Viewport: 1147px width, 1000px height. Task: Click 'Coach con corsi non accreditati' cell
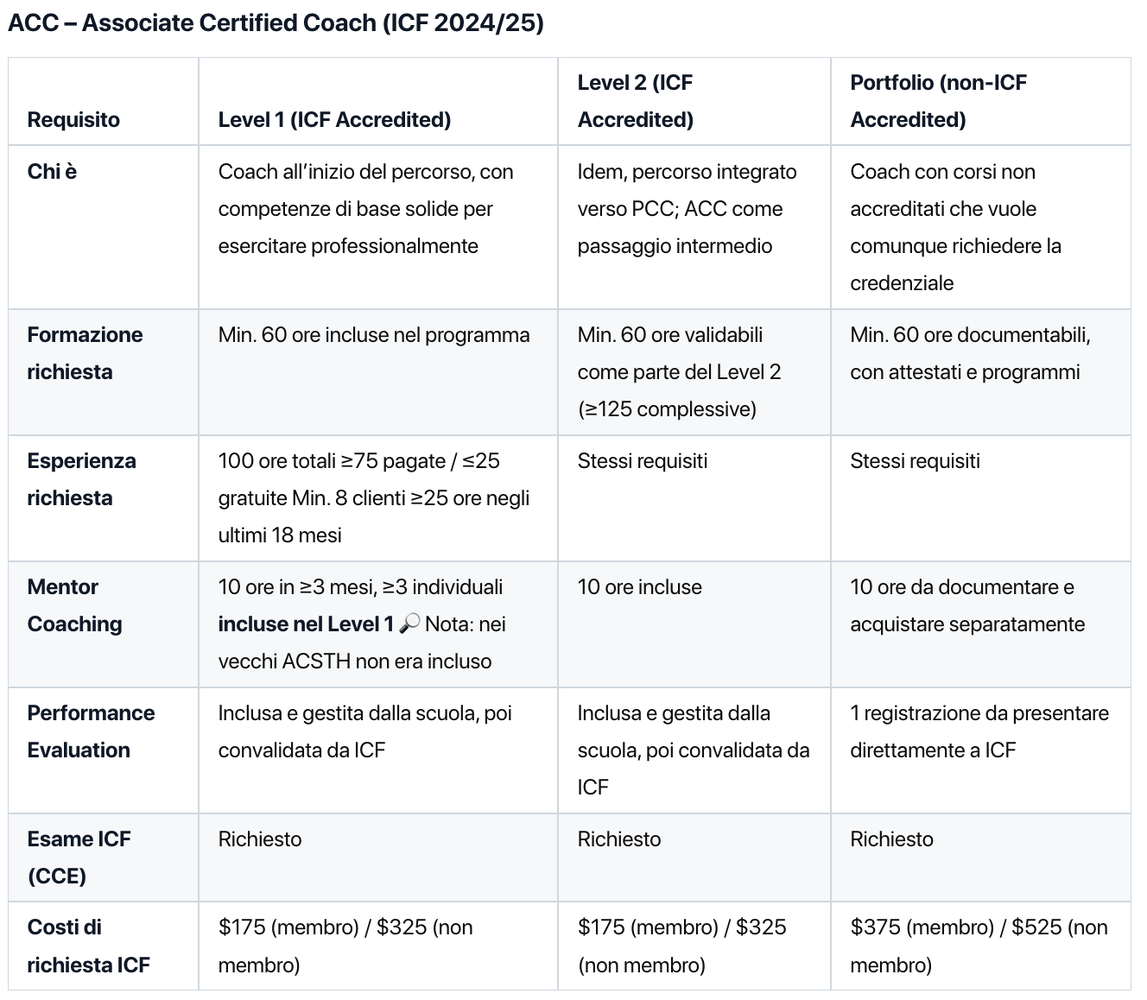(x=955, y=227)
